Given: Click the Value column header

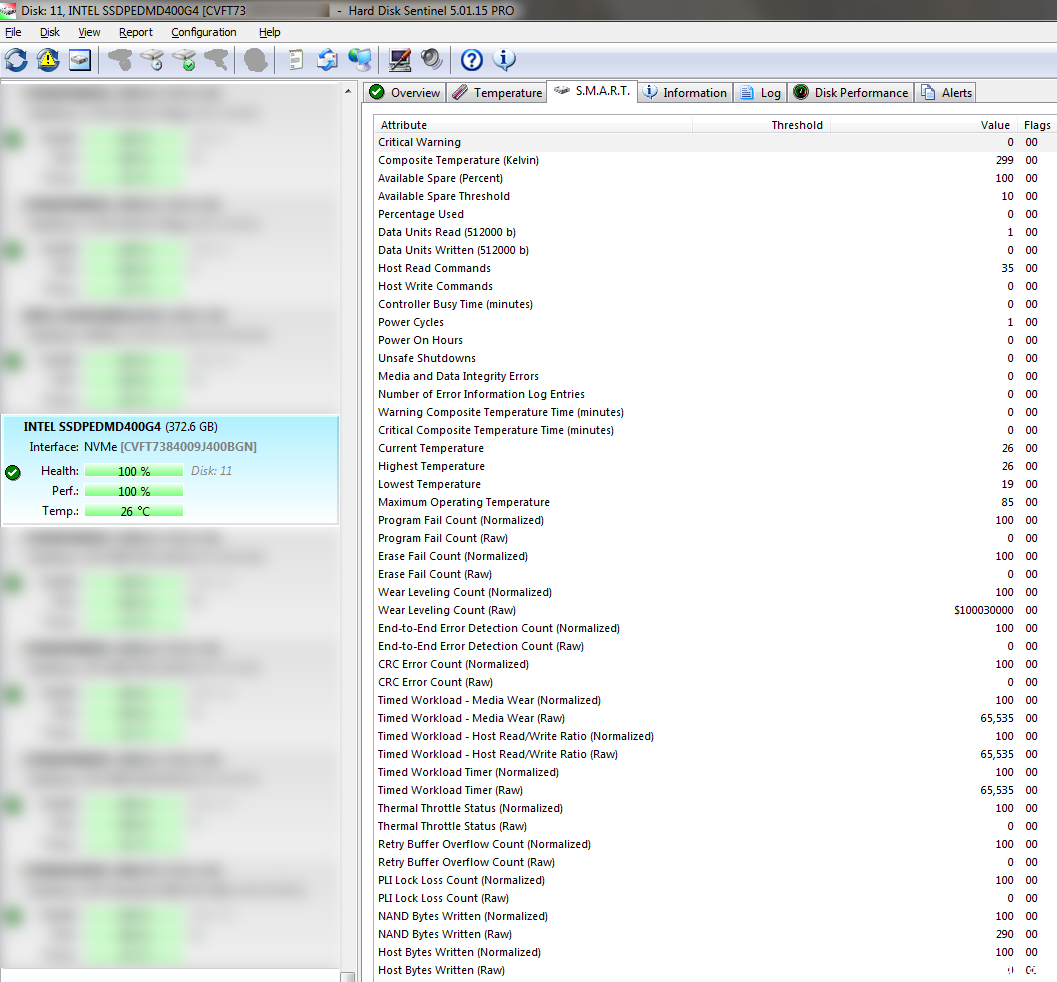Looking at the screenshot, I should click(x=924, y=125).
